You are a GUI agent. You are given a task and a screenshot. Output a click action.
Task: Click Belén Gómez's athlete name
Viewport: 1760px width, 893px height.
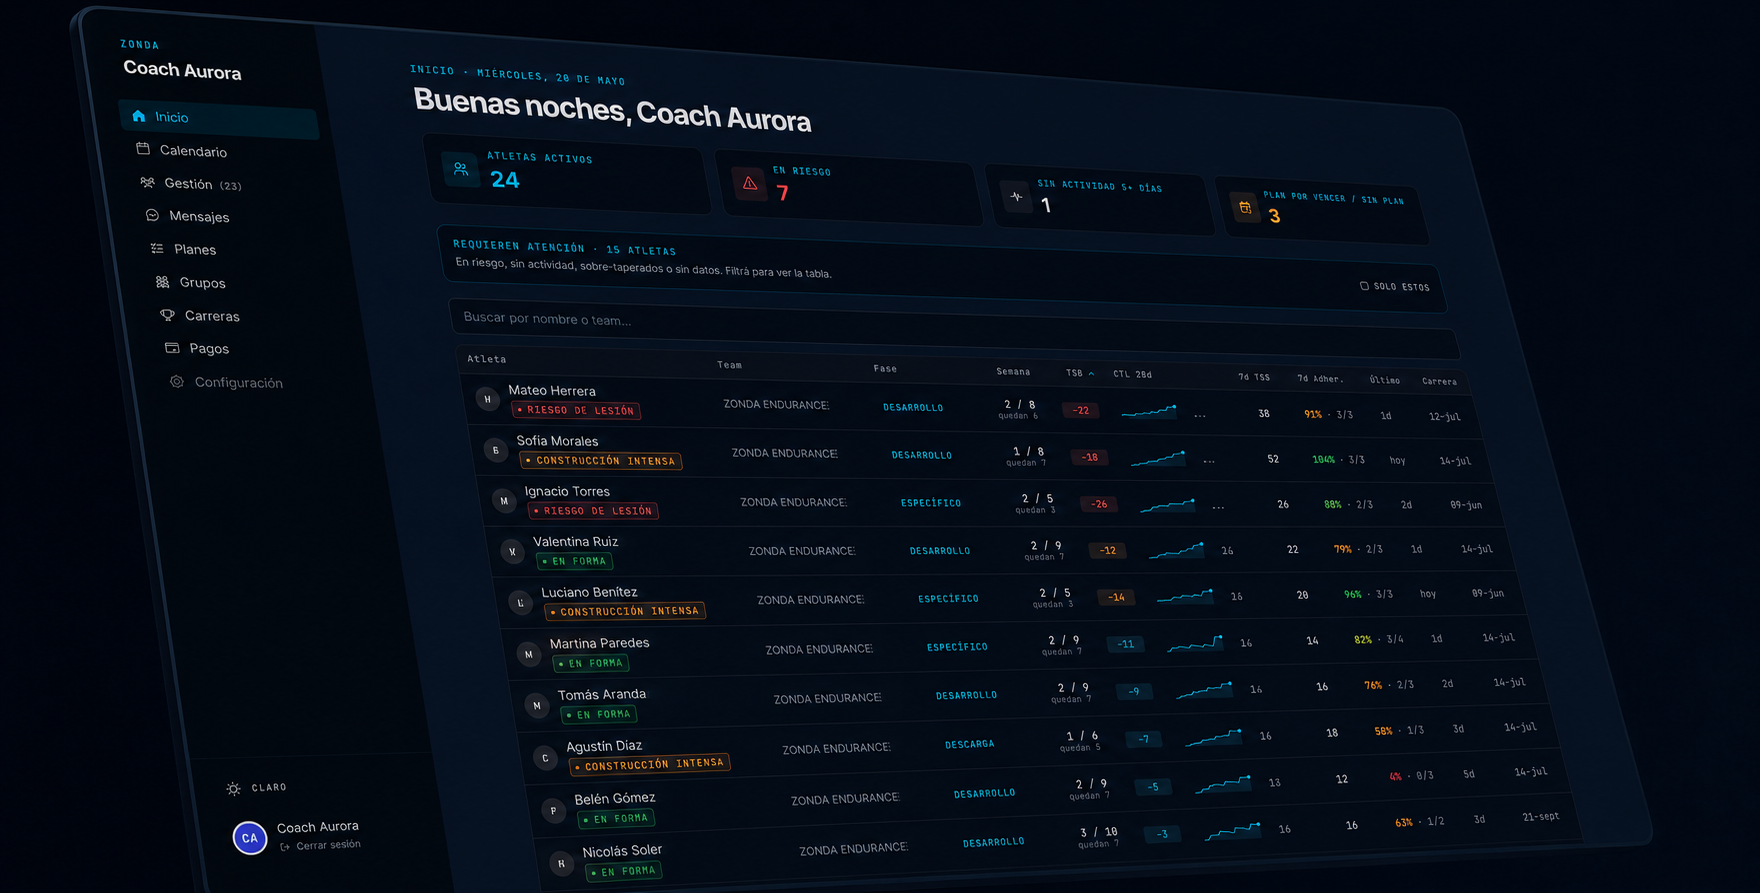click(615, 798)
